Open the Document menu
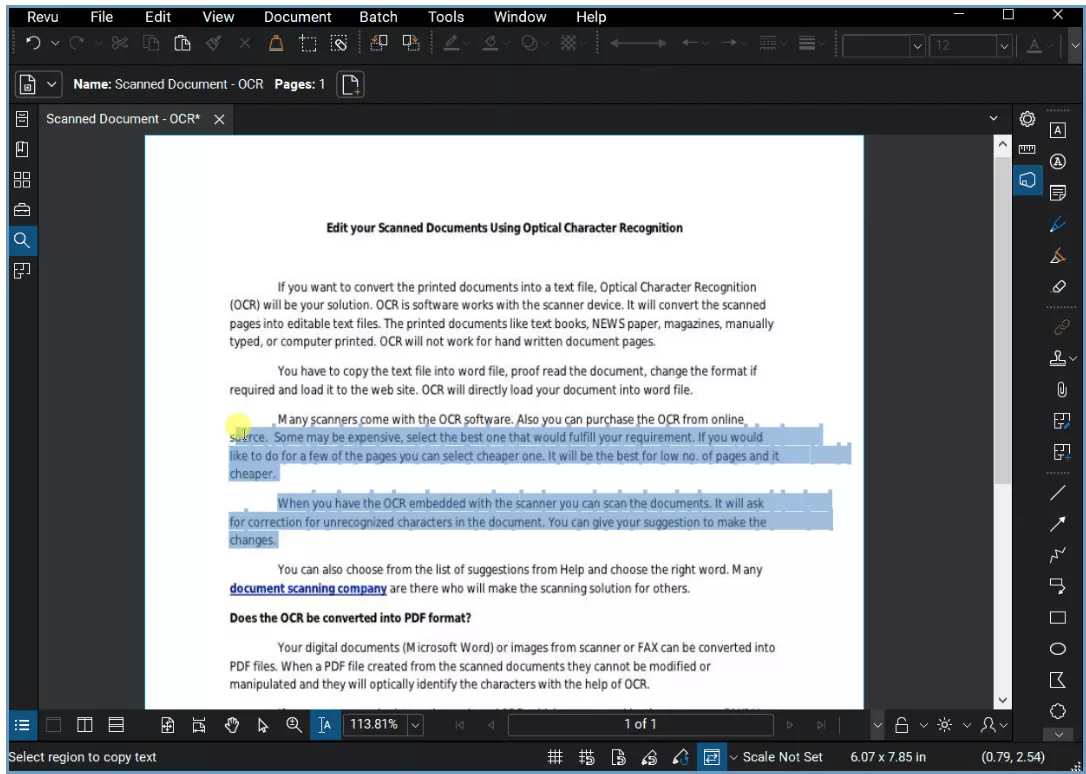1086x774 pixels. (297, 16)
